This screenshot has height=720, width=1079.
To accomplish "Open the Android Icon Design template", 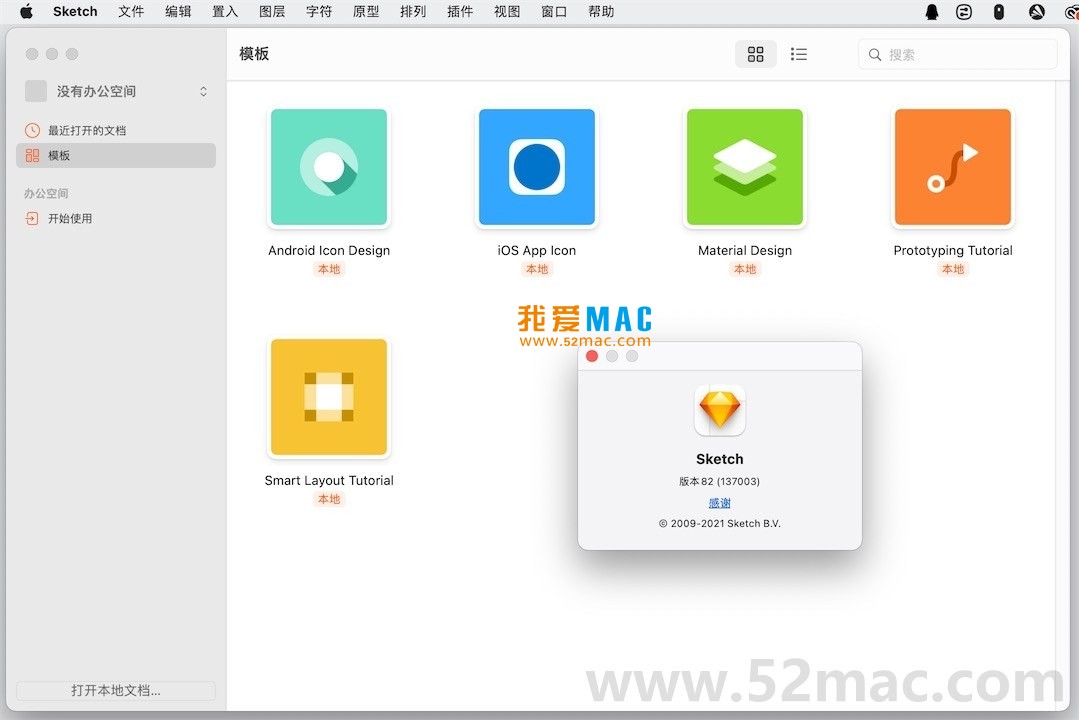I will coord(329,167).
